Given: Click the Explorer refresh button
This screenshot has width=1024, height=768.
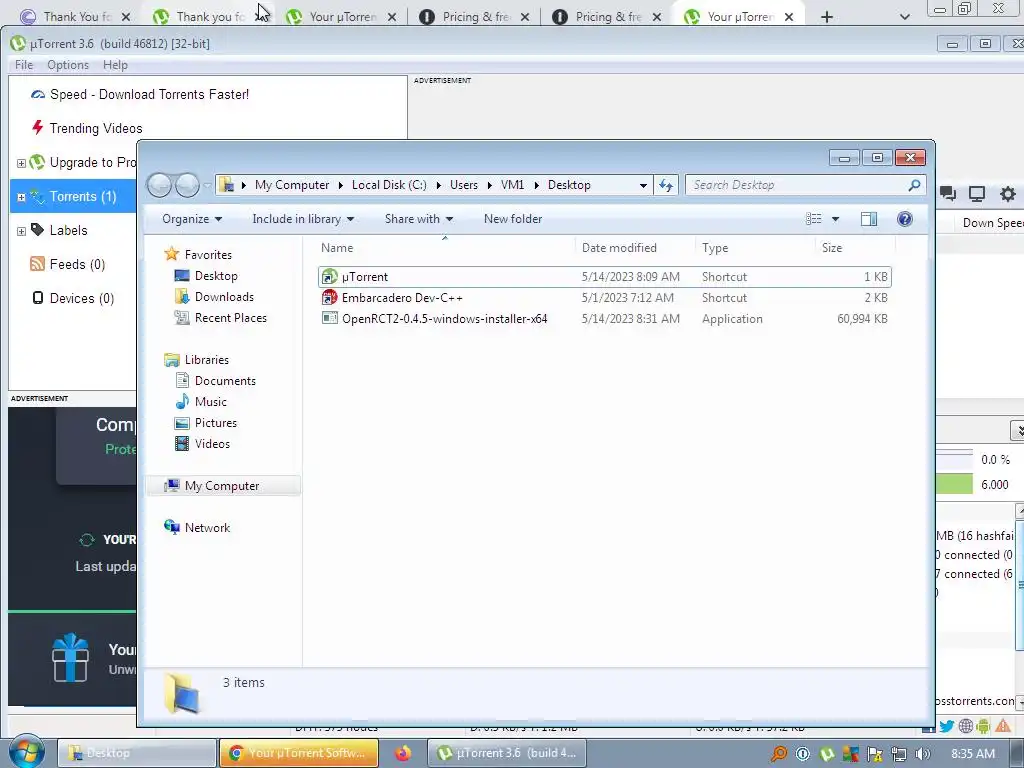Looking at the screenshot, I should [x=665, y=185].
